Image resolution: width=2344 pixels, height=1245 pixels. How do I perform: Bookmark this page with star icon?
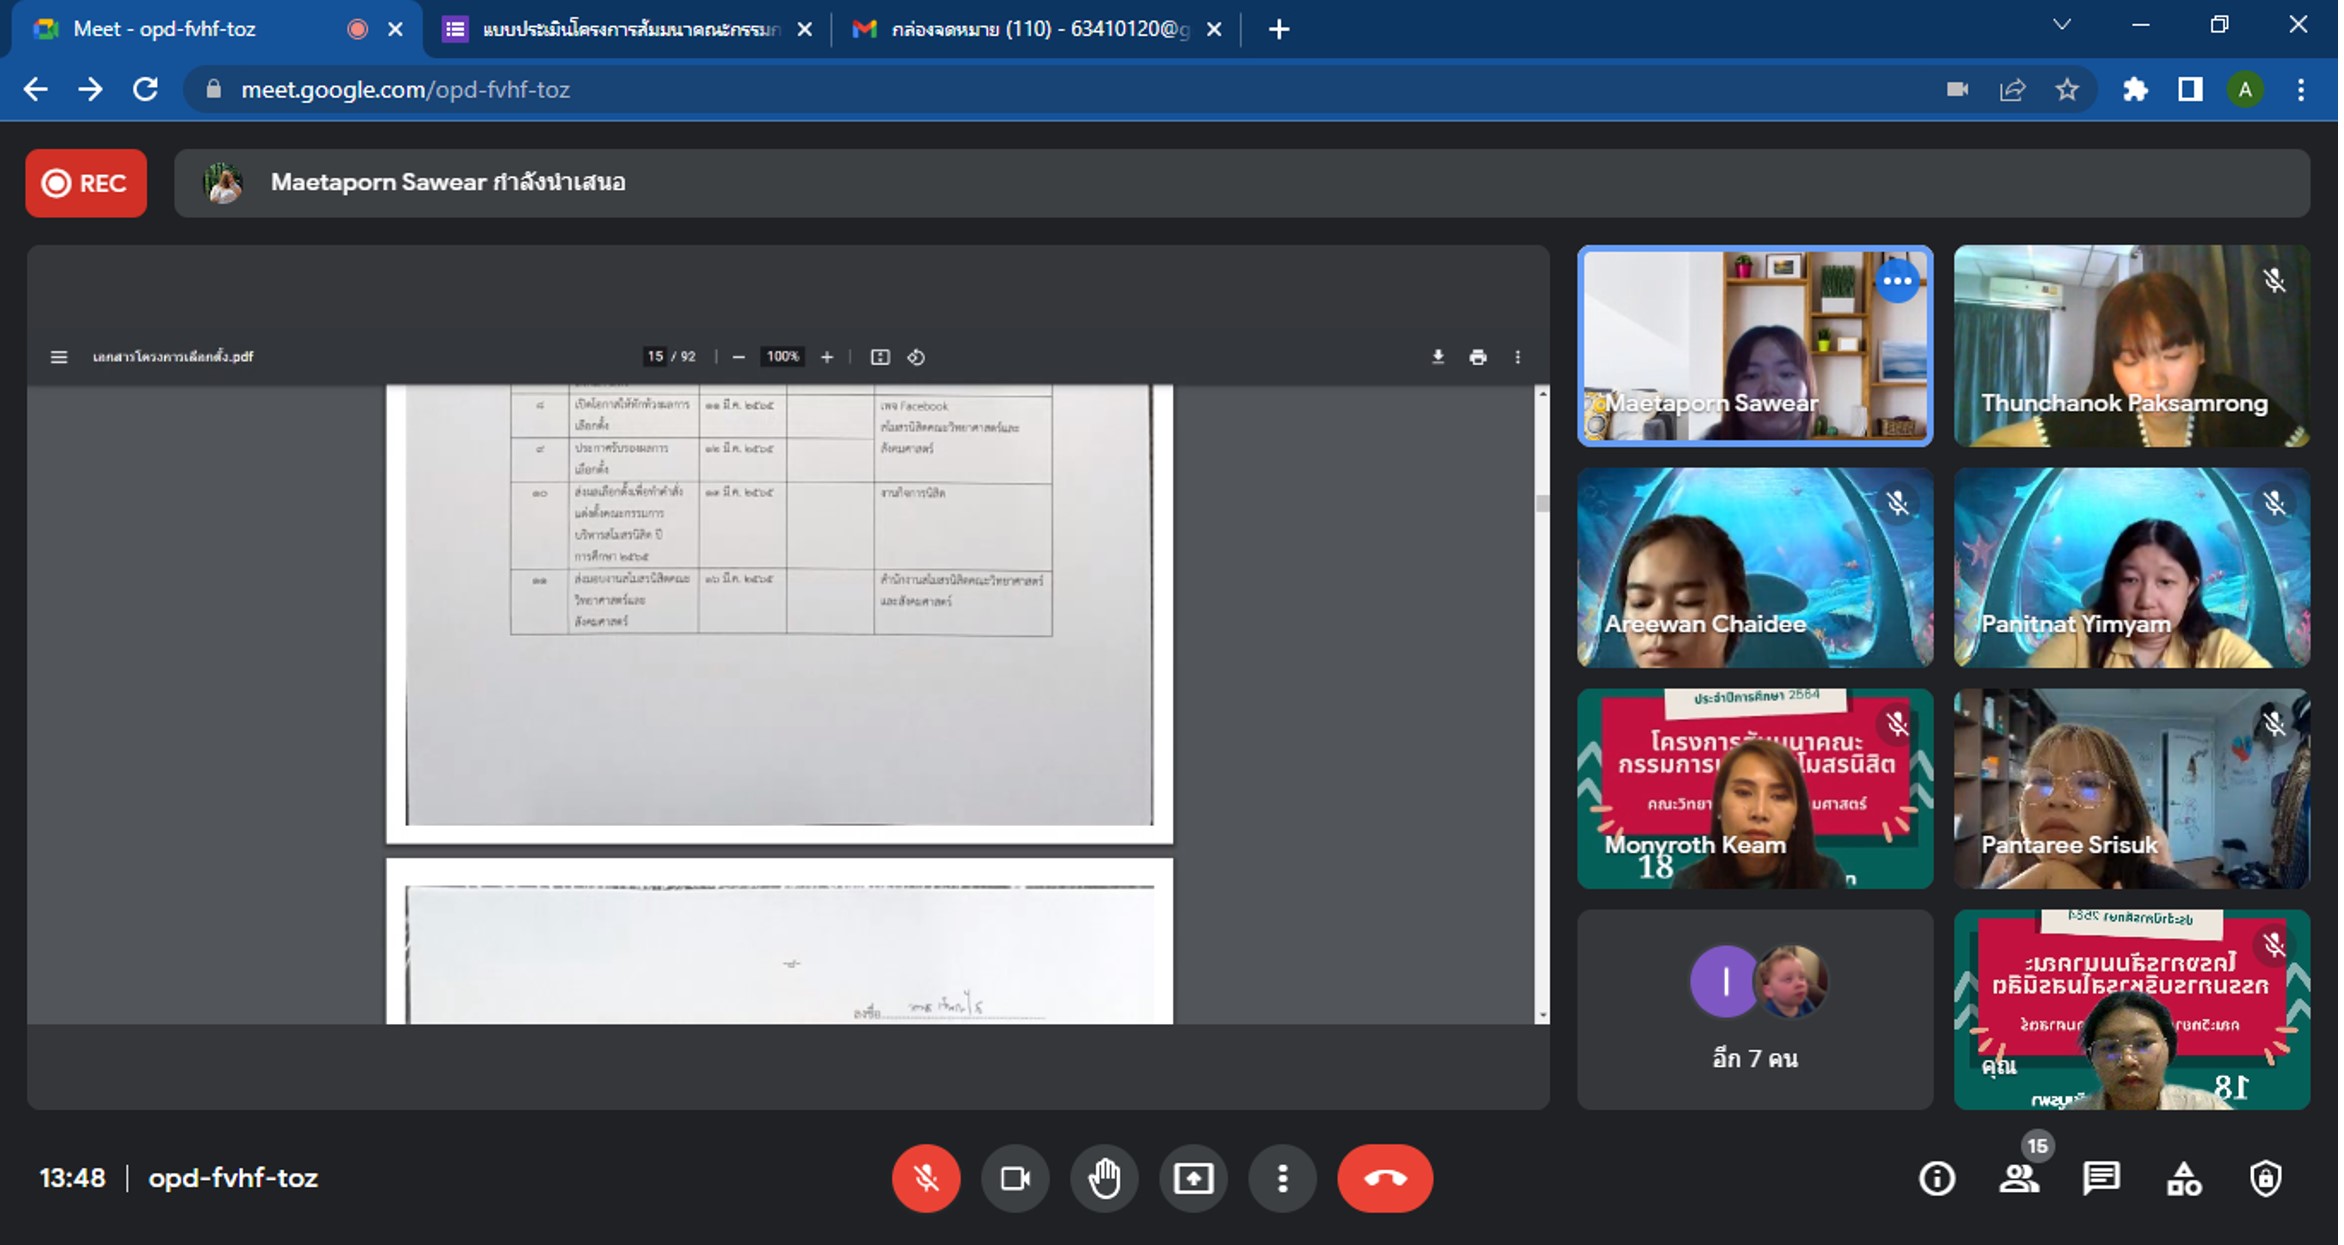(2067, 90)
